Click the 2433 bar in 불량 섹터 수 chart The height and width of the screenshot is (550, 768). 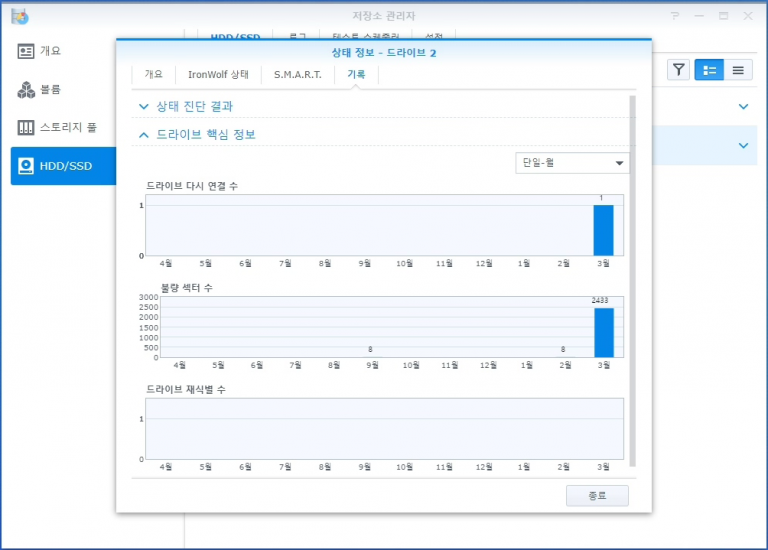coord(604,333)
